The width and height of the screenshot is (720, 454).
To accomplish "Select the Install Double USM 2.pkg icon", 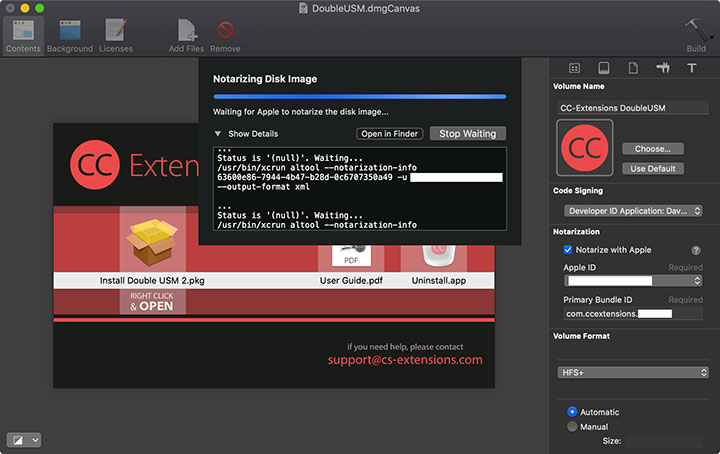I will coord(152,242).
